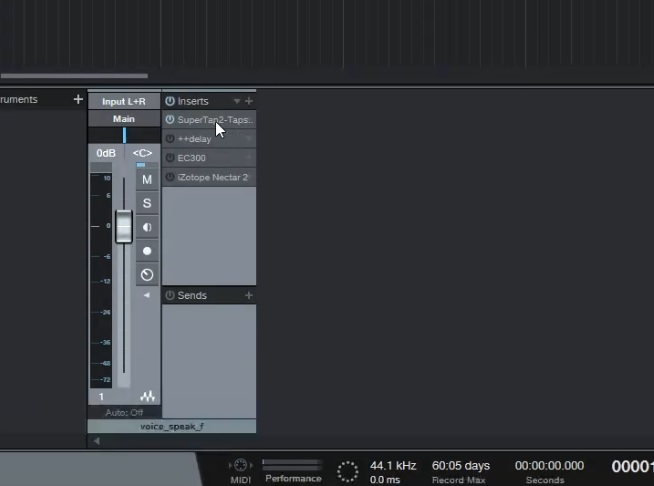Click the channel volume fader handle

124,226
